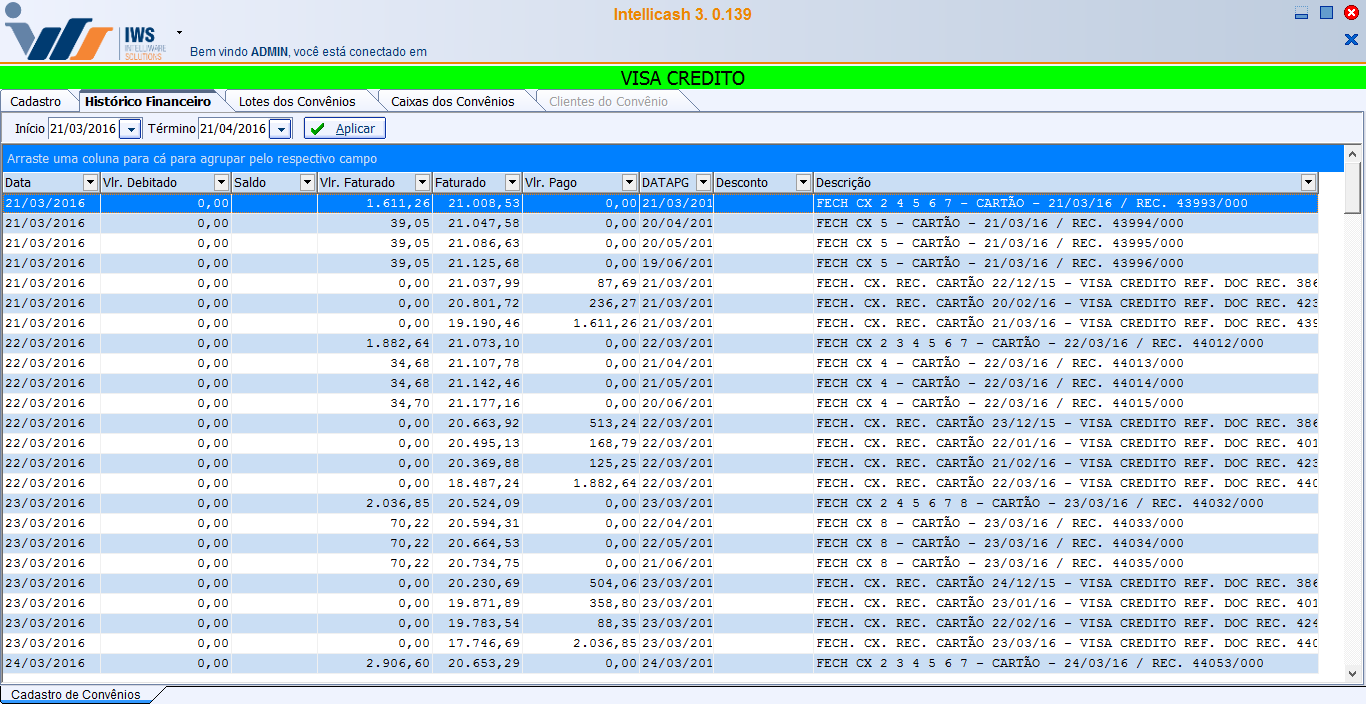This screenshot has width=1366, height=704.
Task: Select the row with REC. 43993/000
Action: [x=660, y=203]
